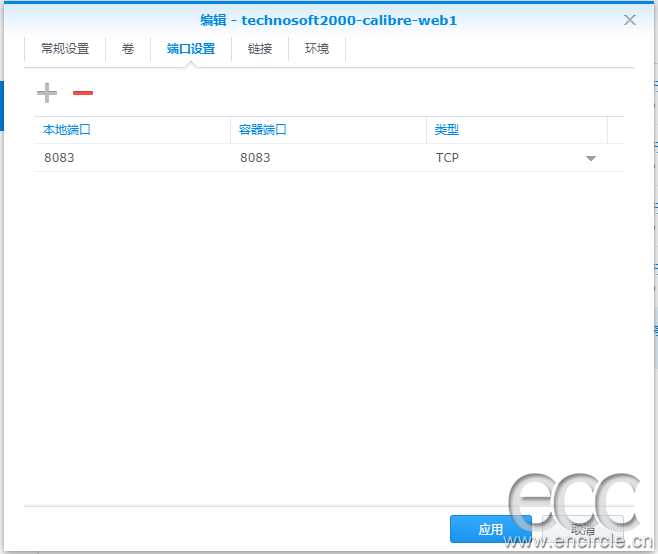This screenshot has height=554, width=658.
Task: Select the 端口设置 tab
Action: 191,49
